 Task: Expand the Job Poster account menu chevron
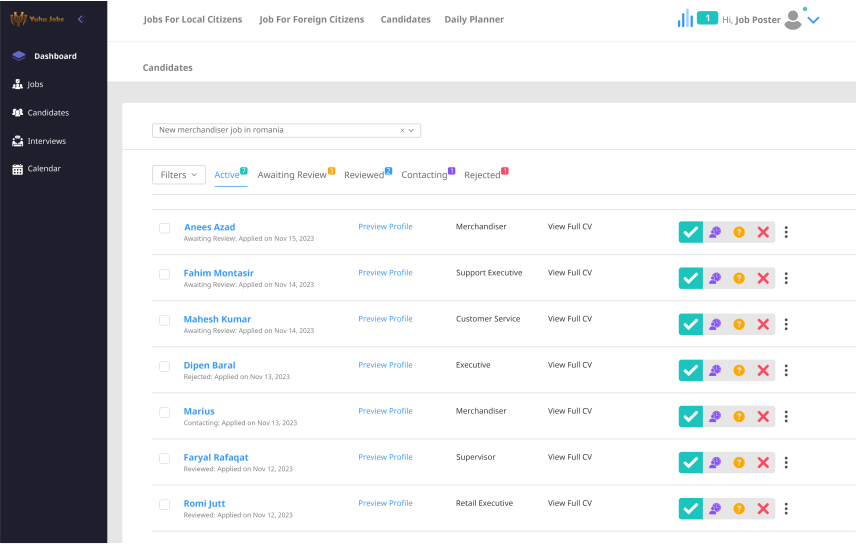click(813, 20)
